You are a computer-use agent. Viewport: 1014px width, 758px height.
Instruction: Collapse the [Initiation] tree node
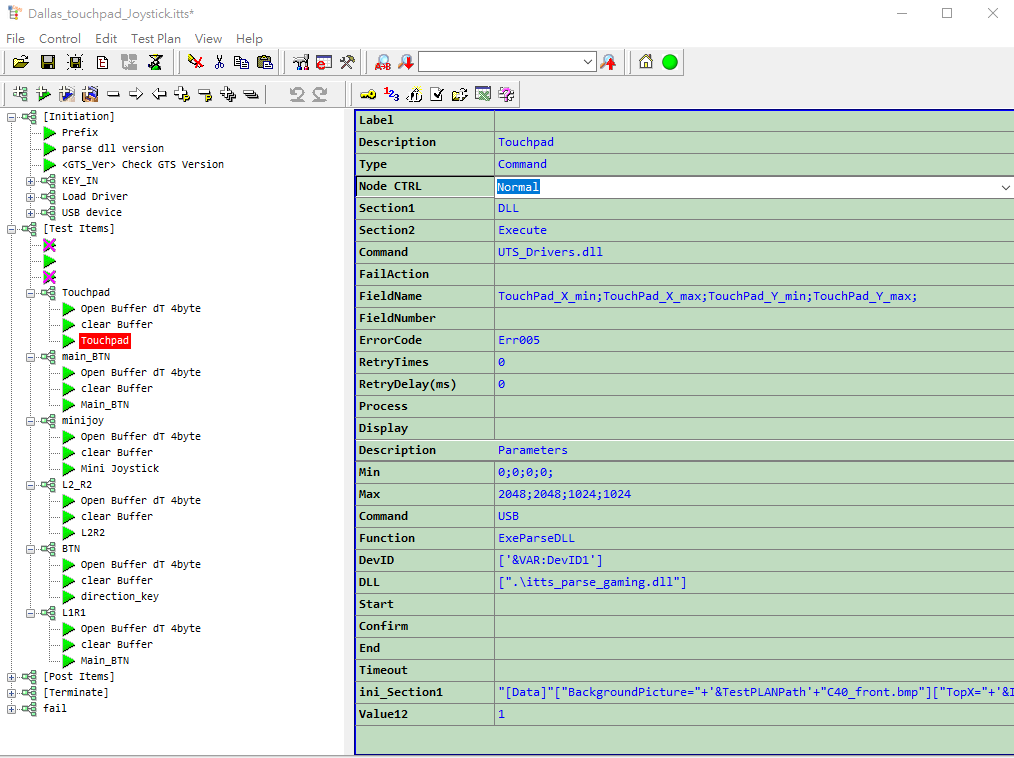[x=12, y=117]
